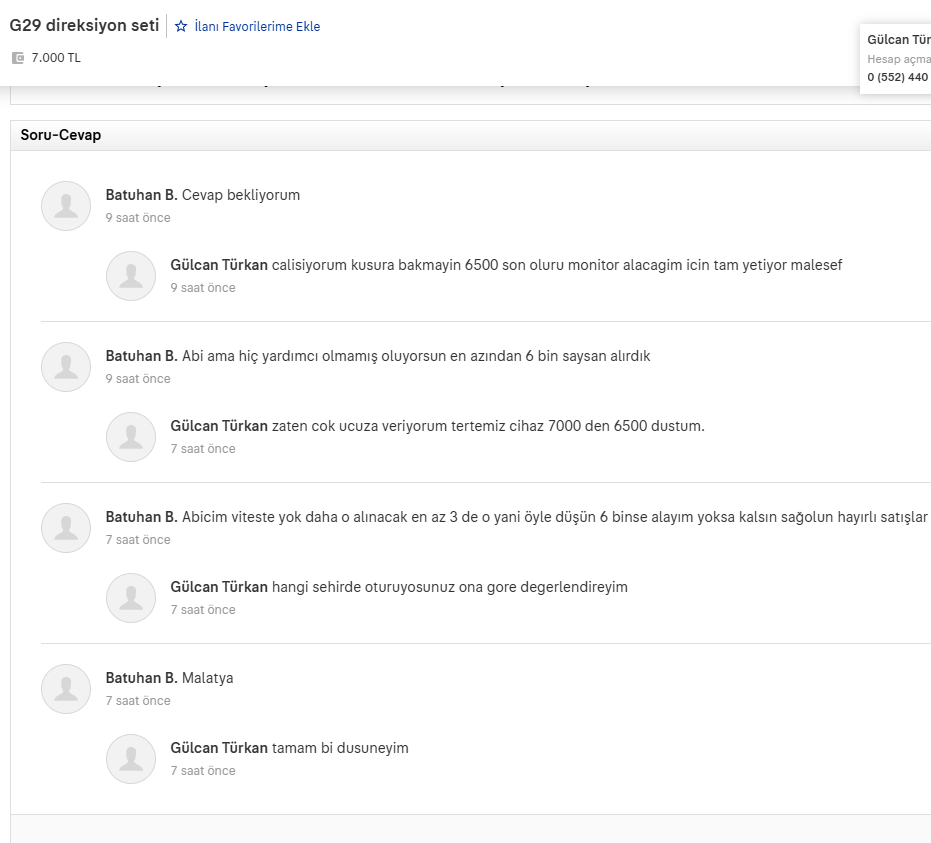Click Batuhan's avatar beside "Abicim viteste yok" comment
Screen dimensions: 931x843
tap(66, 528)
